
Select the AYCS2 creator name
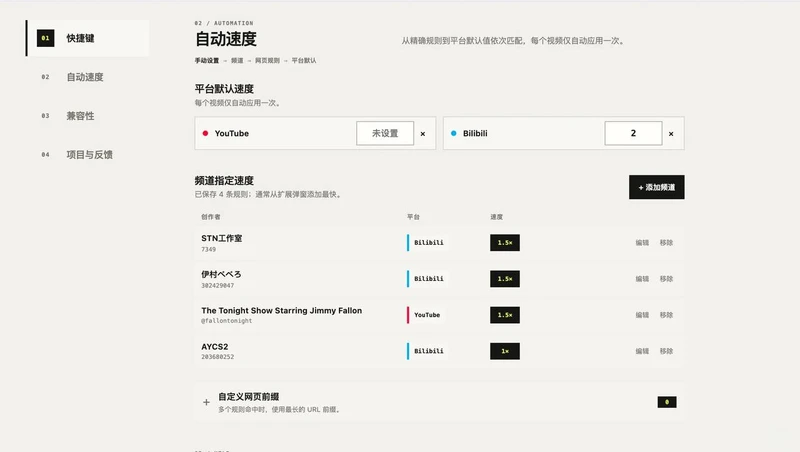214,347
